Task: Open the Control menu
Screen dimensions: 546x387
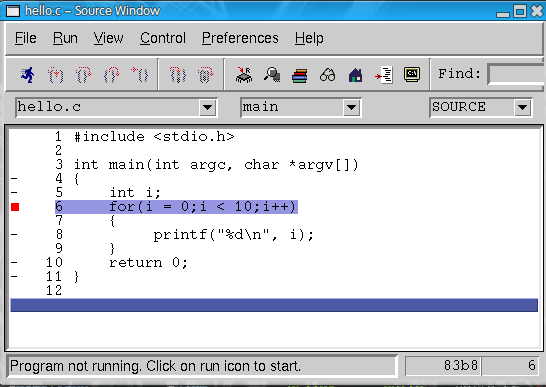Action: (163, 38)
